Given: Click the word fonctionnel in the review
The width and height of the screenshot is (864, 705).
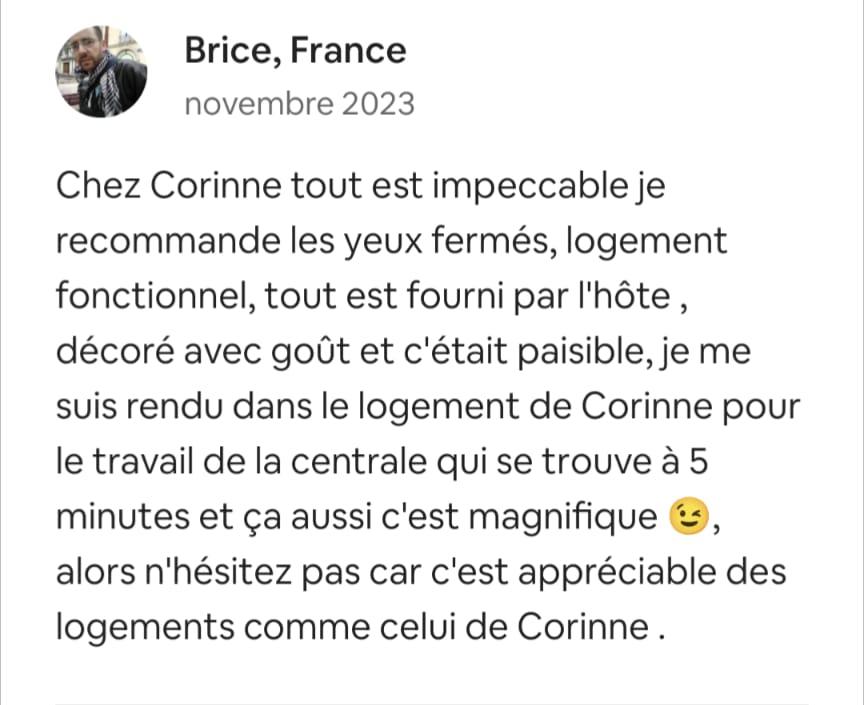Looking at the screenshot, I should tap(155, 295).
